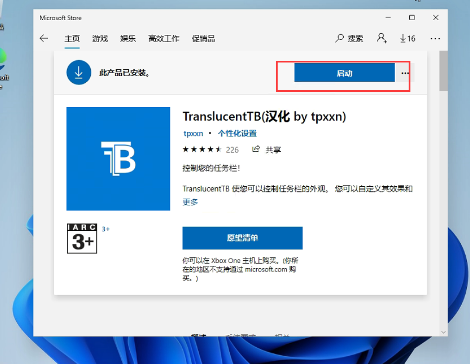Open the Store's top-right more menu

click(435, 39)
